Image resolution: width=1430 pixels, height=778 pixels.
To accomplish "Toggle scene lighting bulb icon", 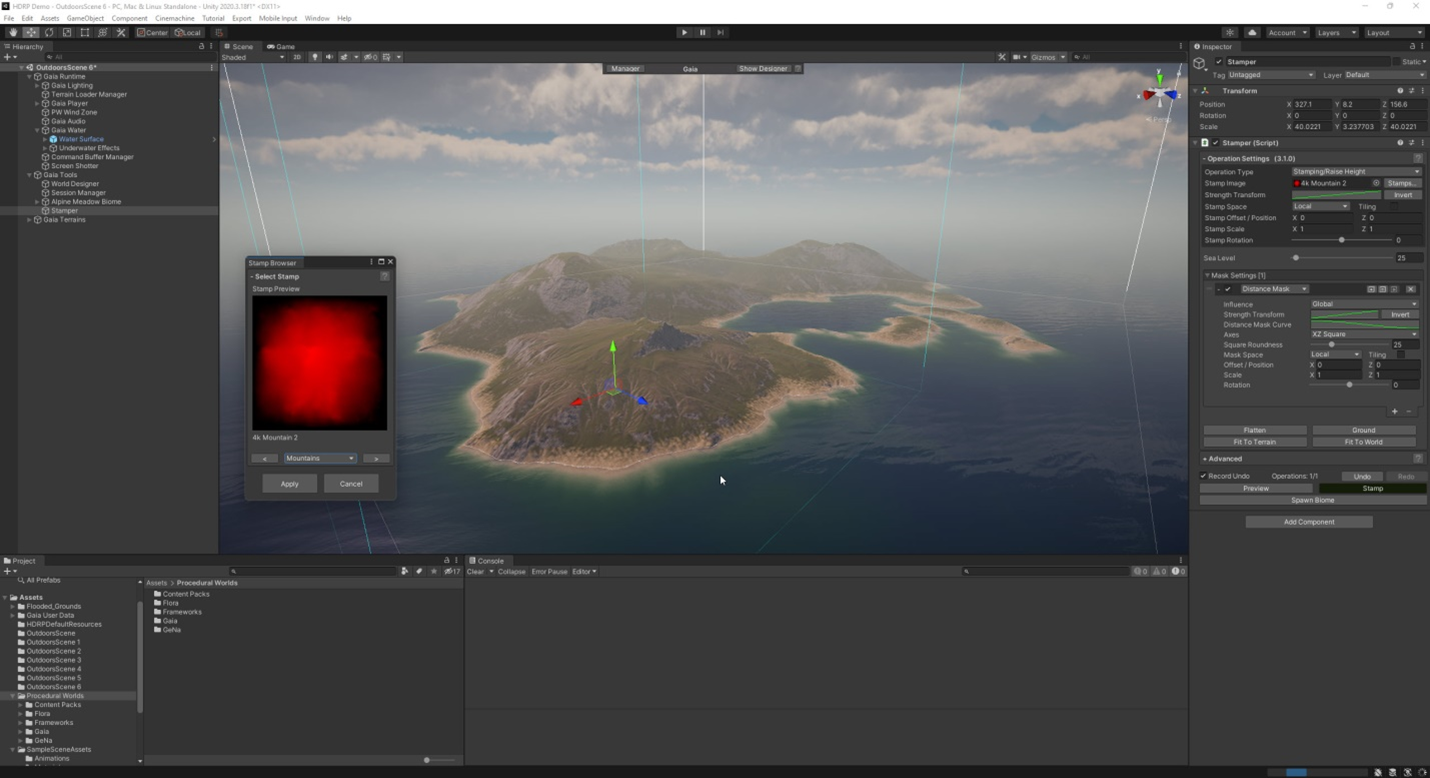I will 314,57.
